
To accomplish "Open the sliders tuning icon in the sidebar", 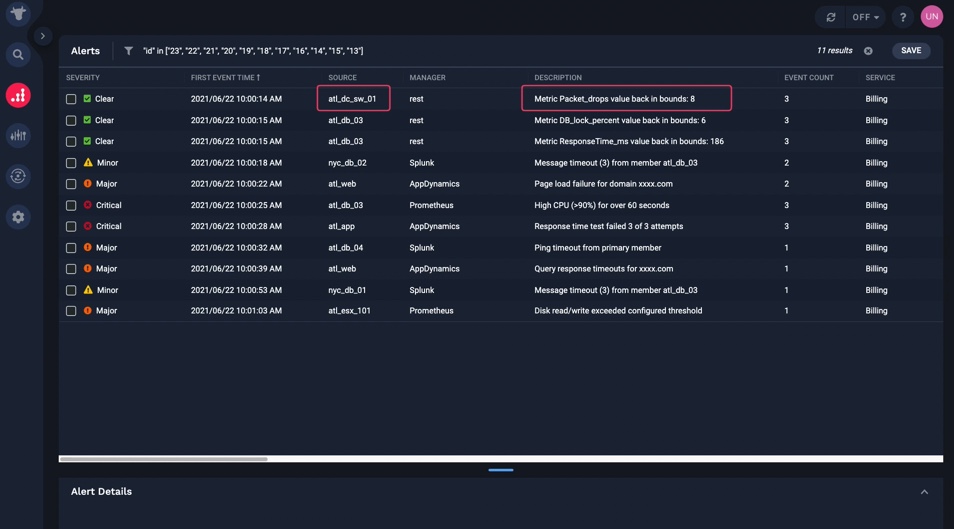I will click(18, 135).
